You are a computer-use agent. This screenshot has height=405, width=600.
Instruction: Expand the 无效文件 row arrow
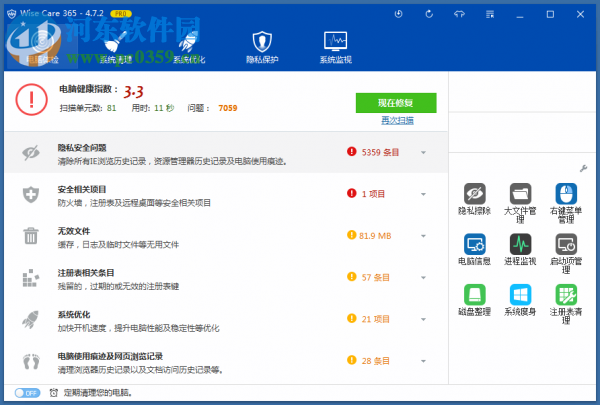pos(423,236)
